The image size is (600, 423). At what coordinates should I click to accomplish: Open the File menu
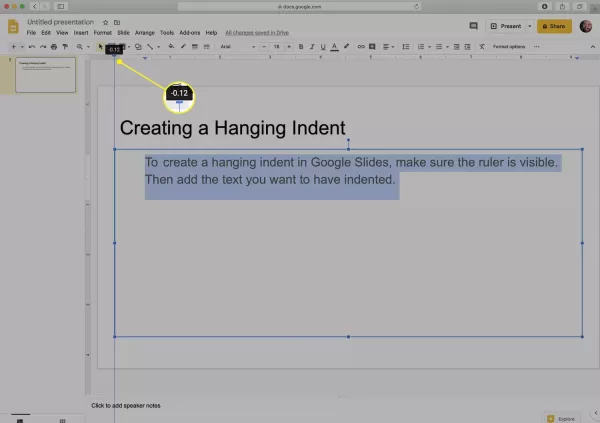coord(31,33)
